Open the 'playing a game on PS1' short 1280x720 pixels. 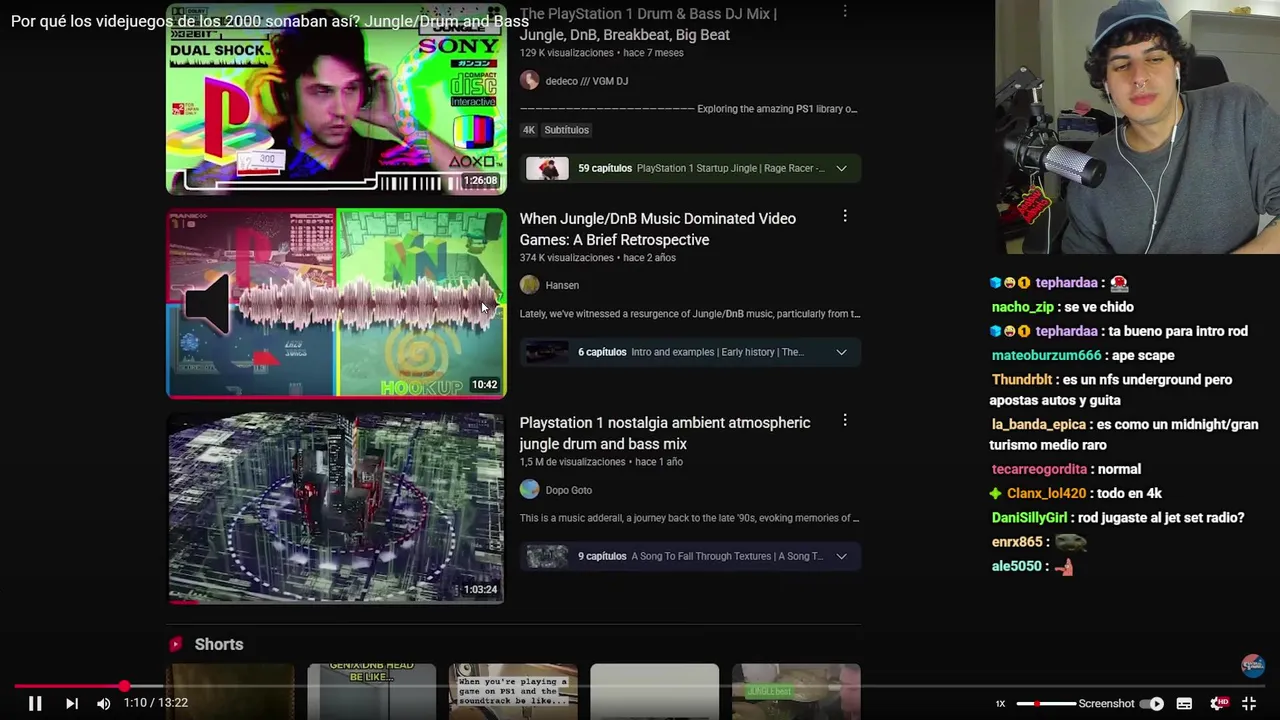pyautogui.click(x=513, y=692)
